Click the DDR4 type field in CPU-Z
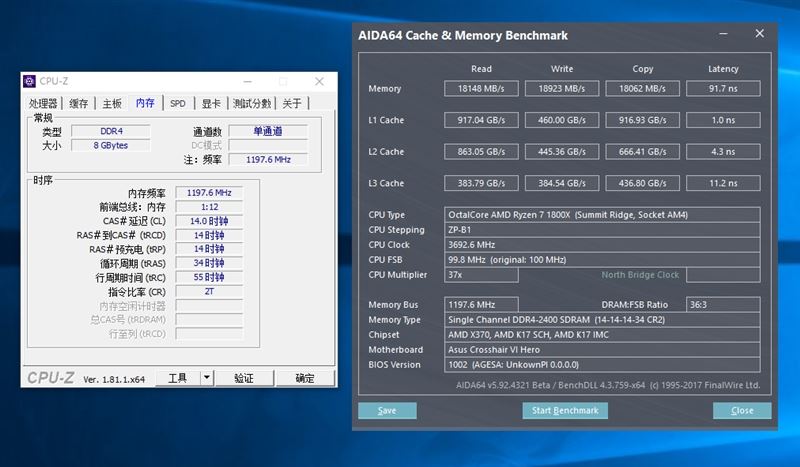This screenshot has width=800, height=467. [x=111, y=131]
